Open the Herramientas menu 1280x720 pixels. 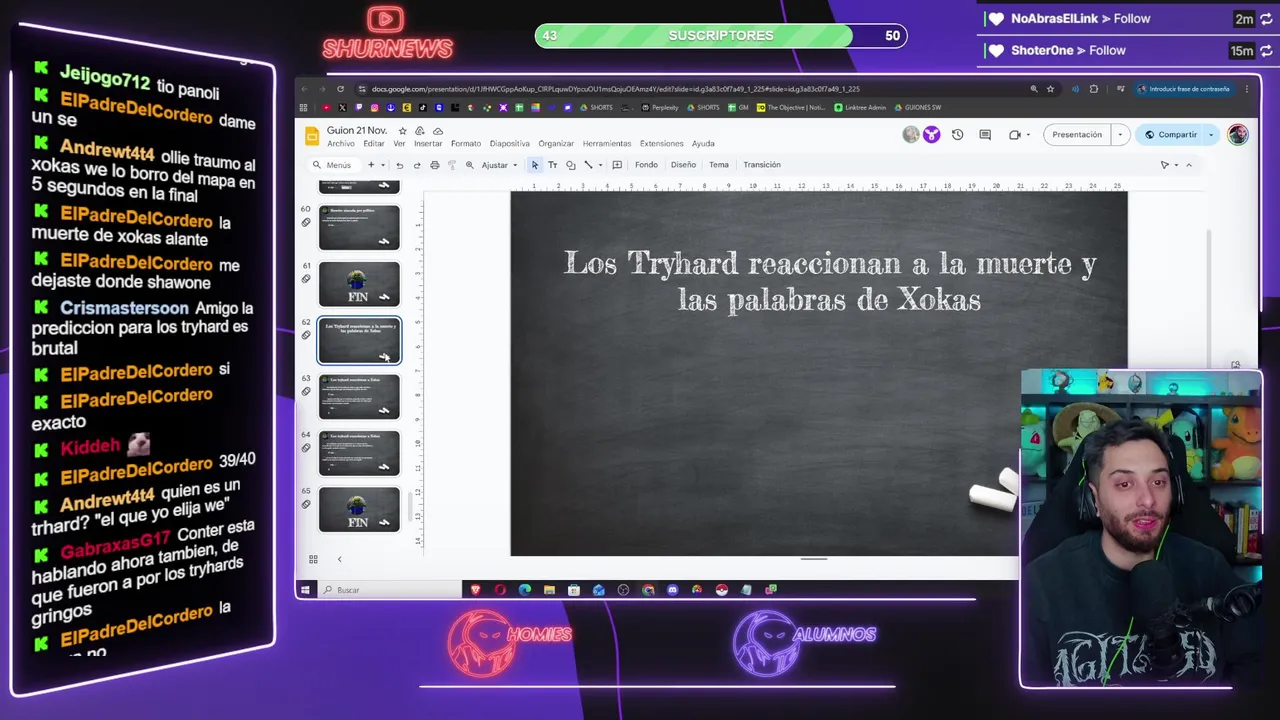(607, 144)
